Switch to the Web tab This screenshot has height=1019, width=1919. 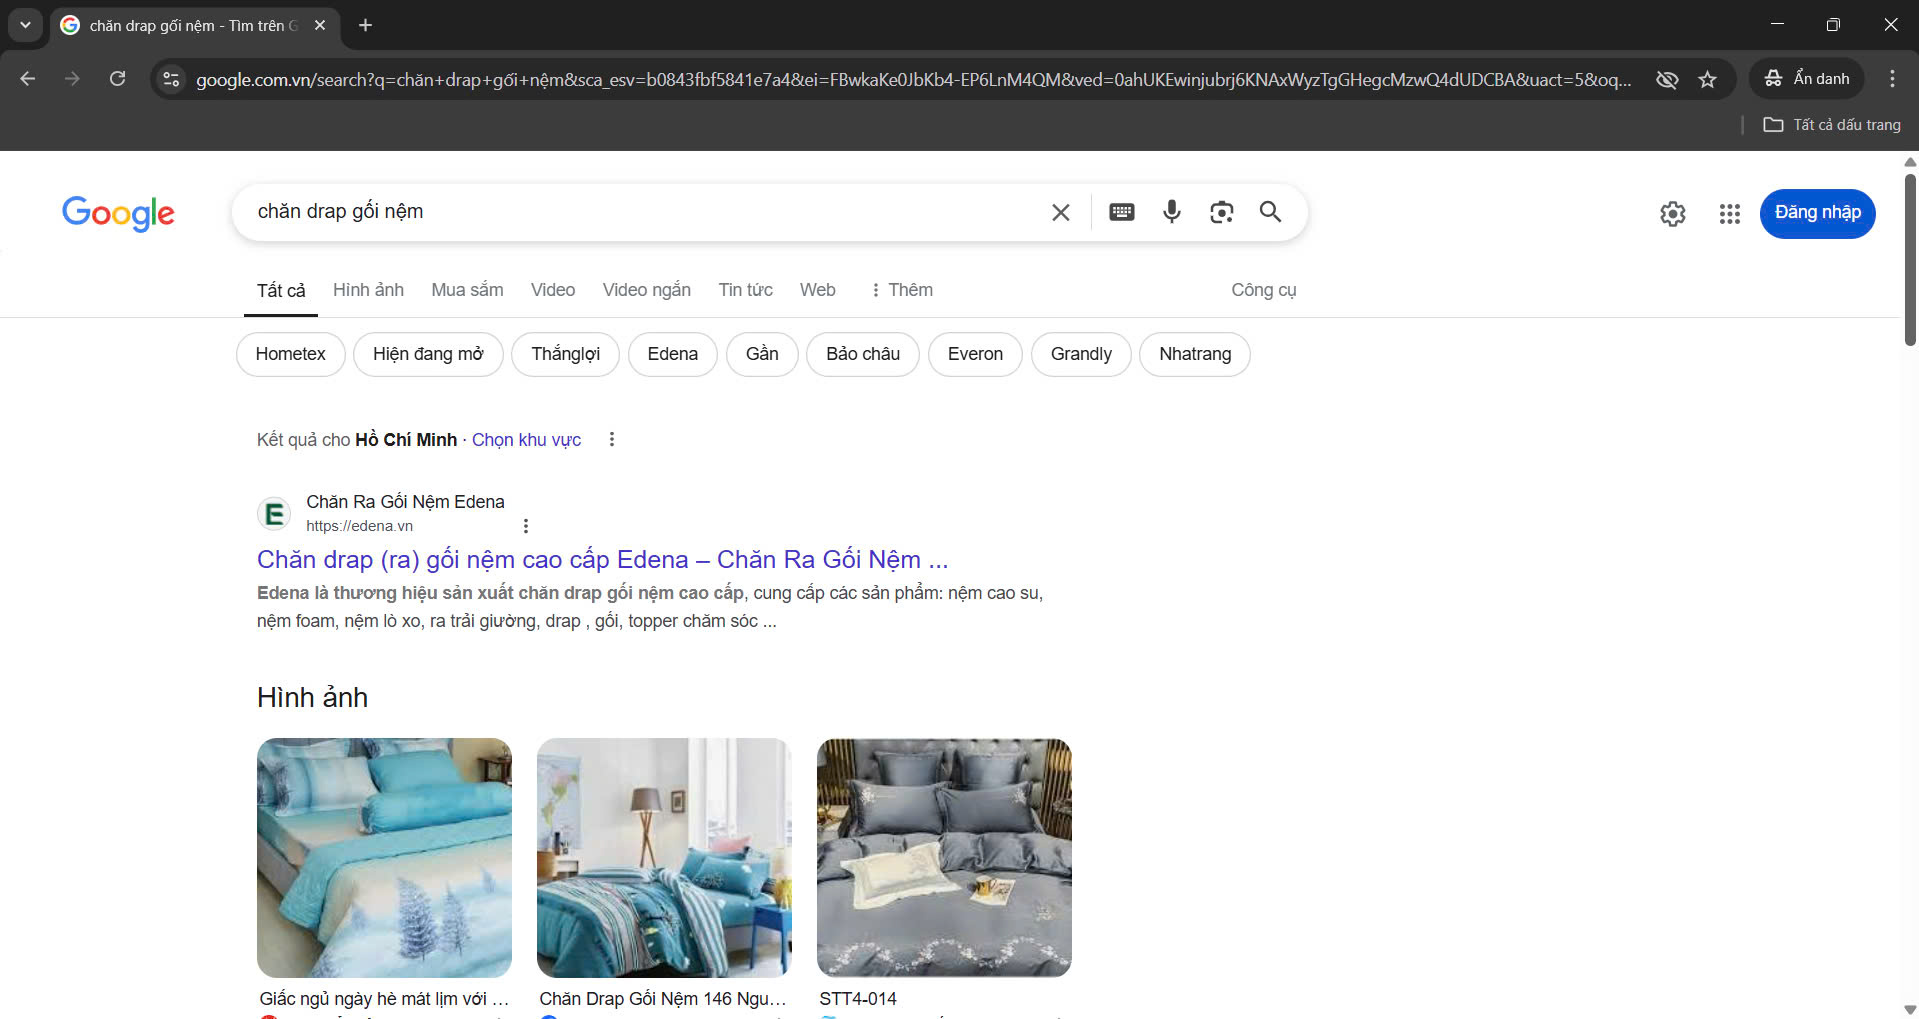(x=817, y=290)
